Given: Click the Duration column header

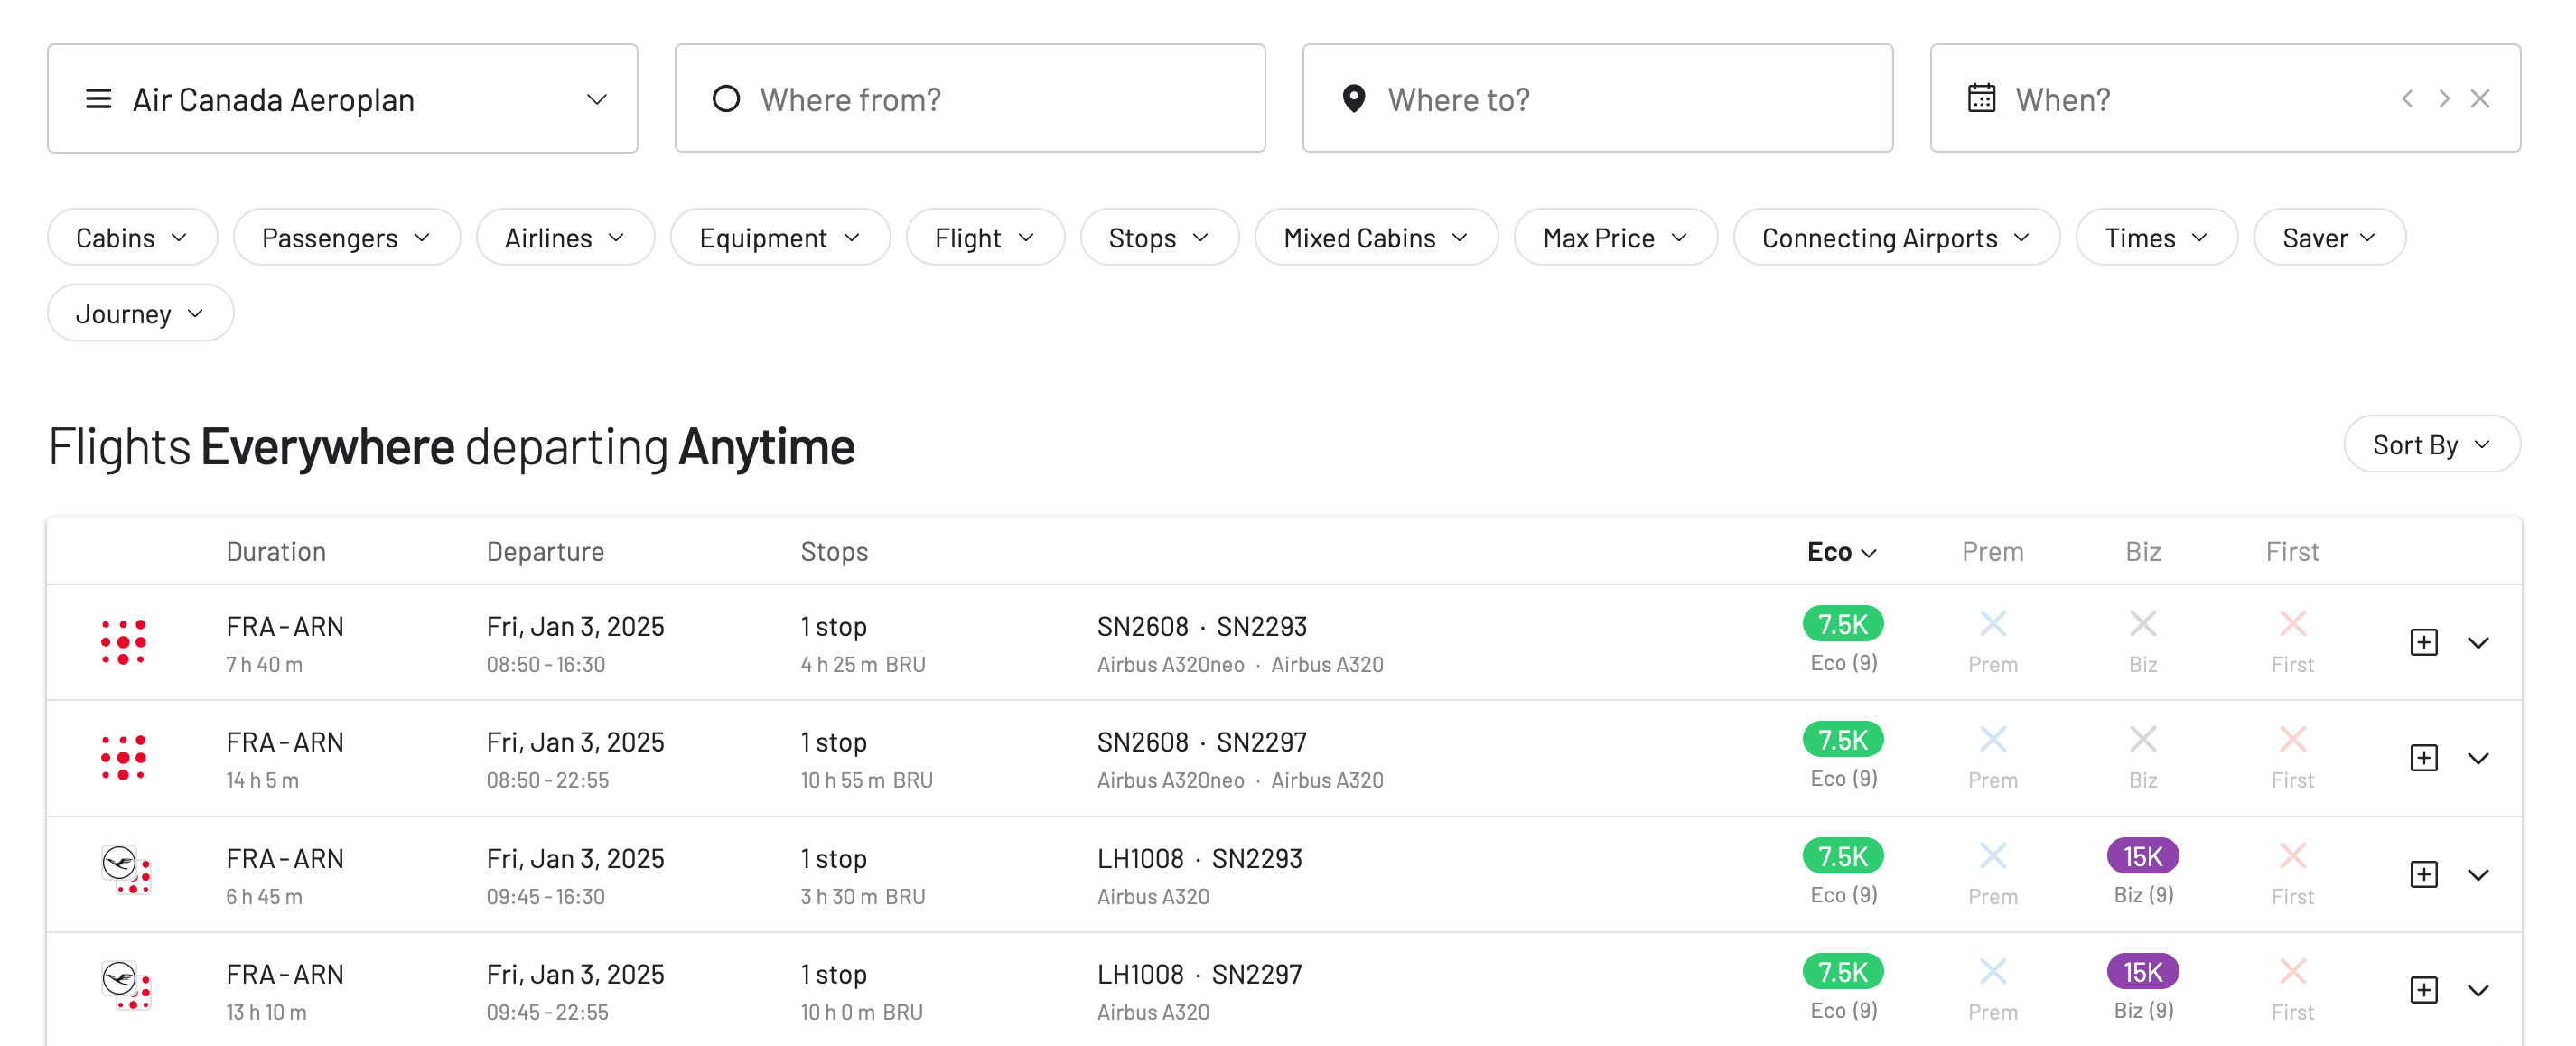Looking at the screenshot, I should [x=276, y=551].
